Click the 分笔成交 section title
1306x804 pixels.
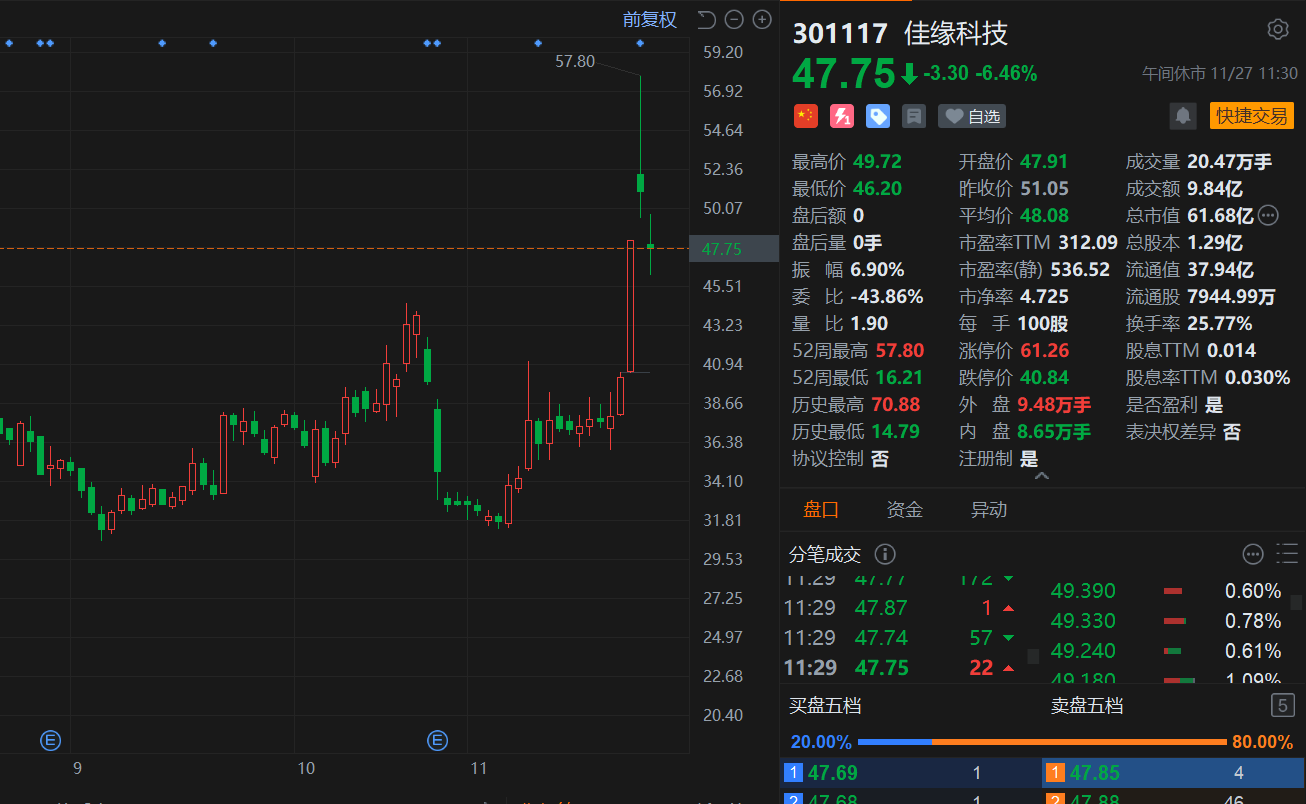coord(825,554)
